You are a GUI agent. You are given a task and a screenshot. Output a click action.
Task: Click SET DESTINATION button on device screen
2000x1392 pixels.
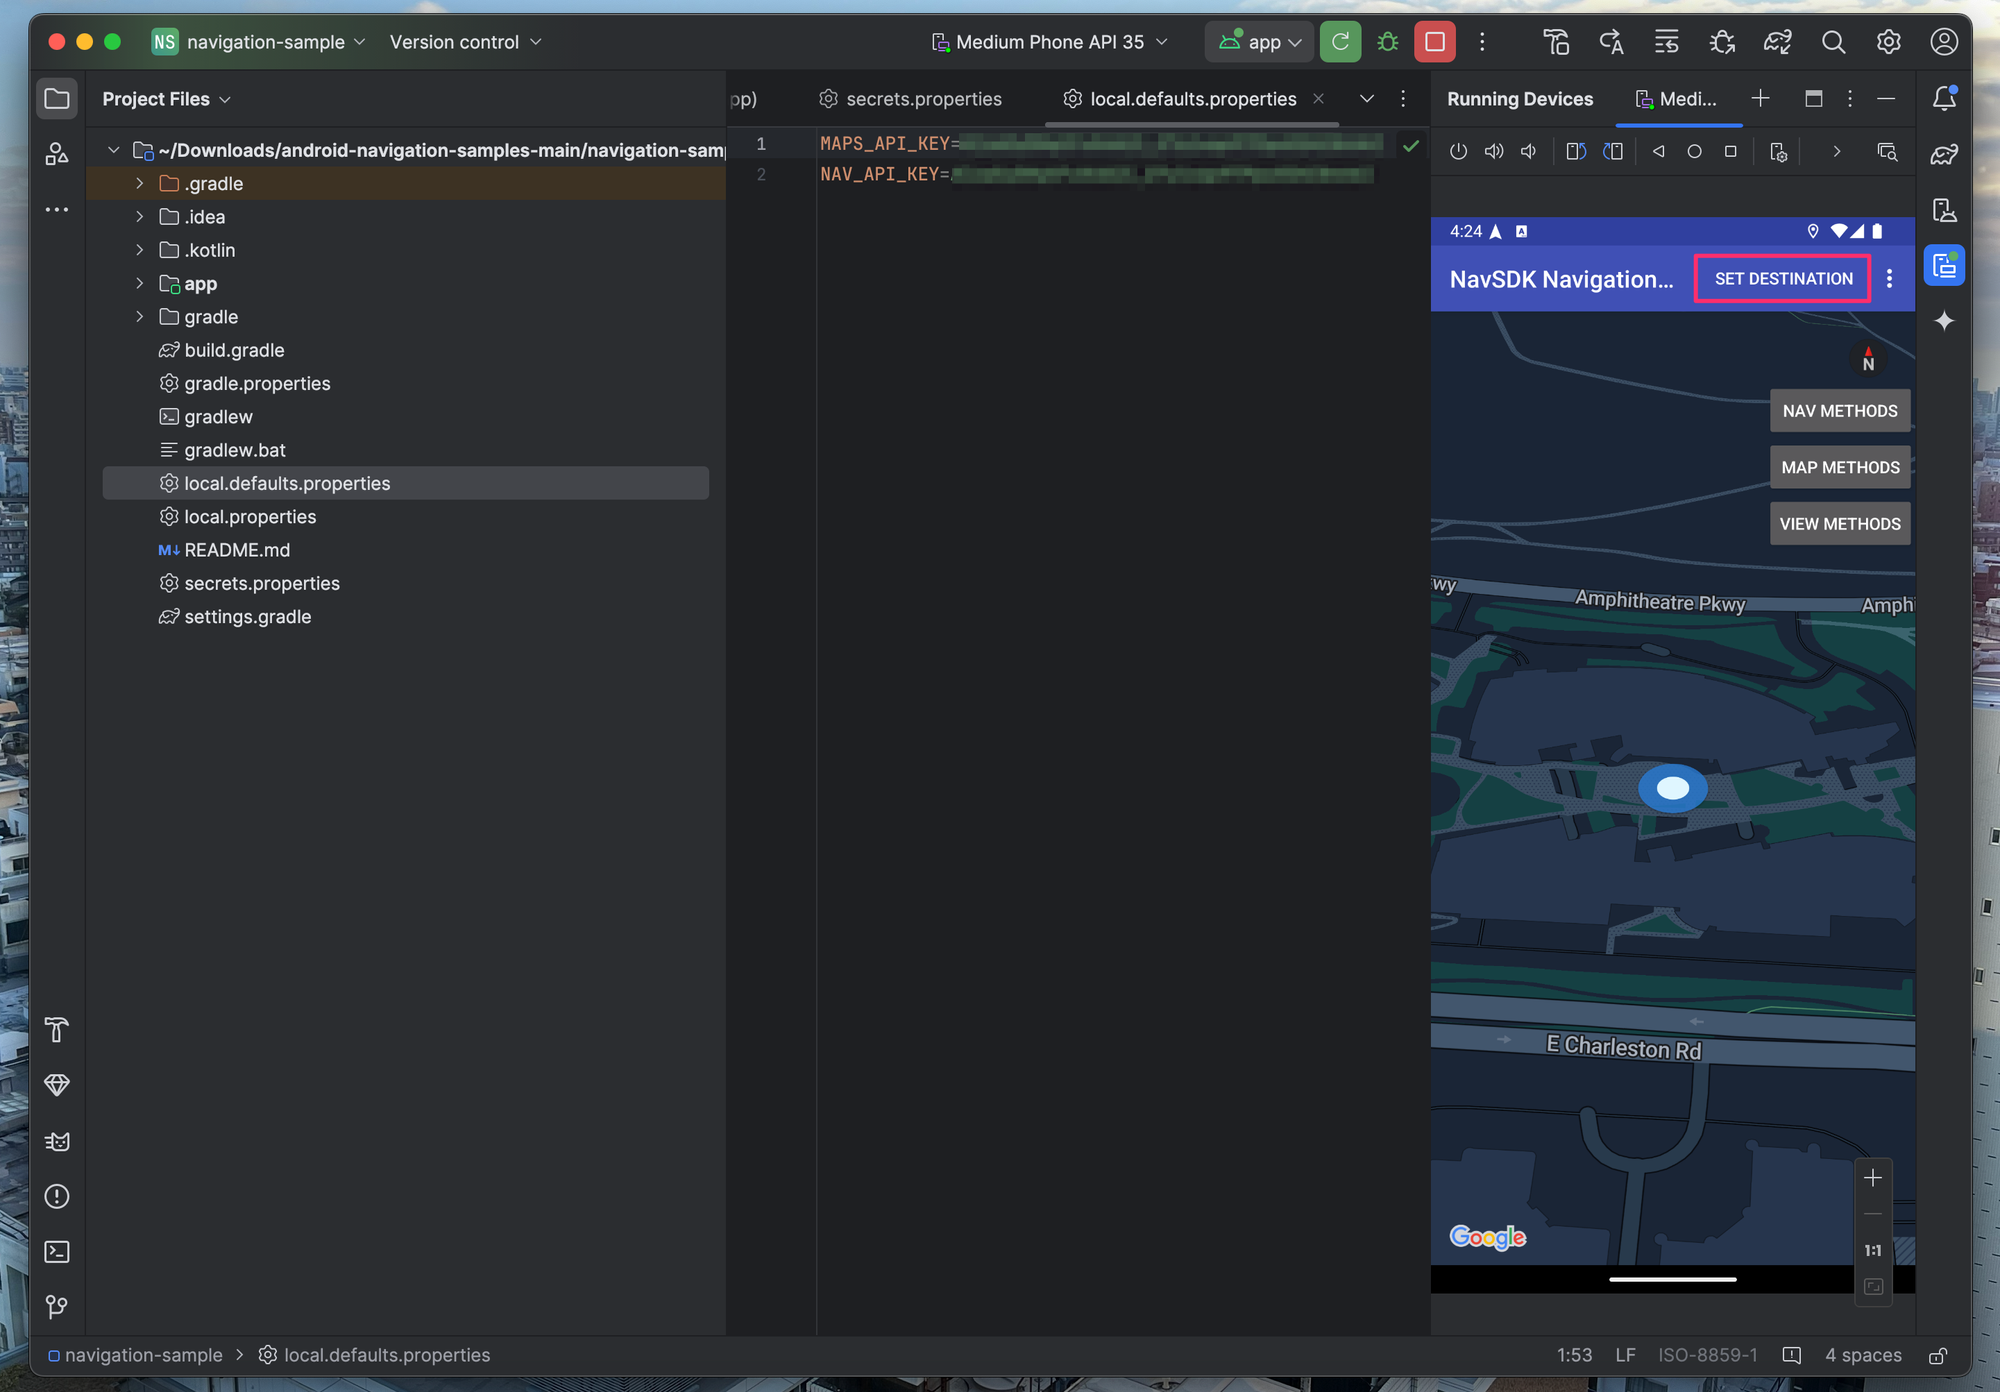tap(1783, 278)
